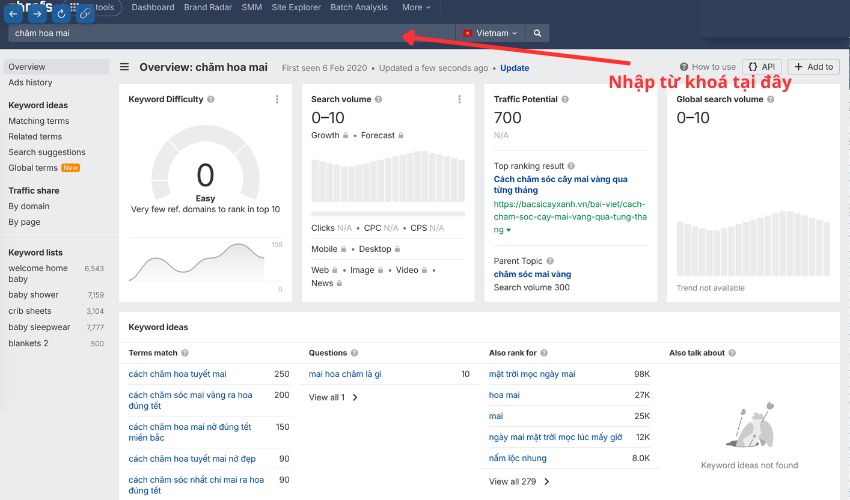Screen dimensions: 850x500
Task: Click the browser reload icon
Action: click(x=62, y=13)
